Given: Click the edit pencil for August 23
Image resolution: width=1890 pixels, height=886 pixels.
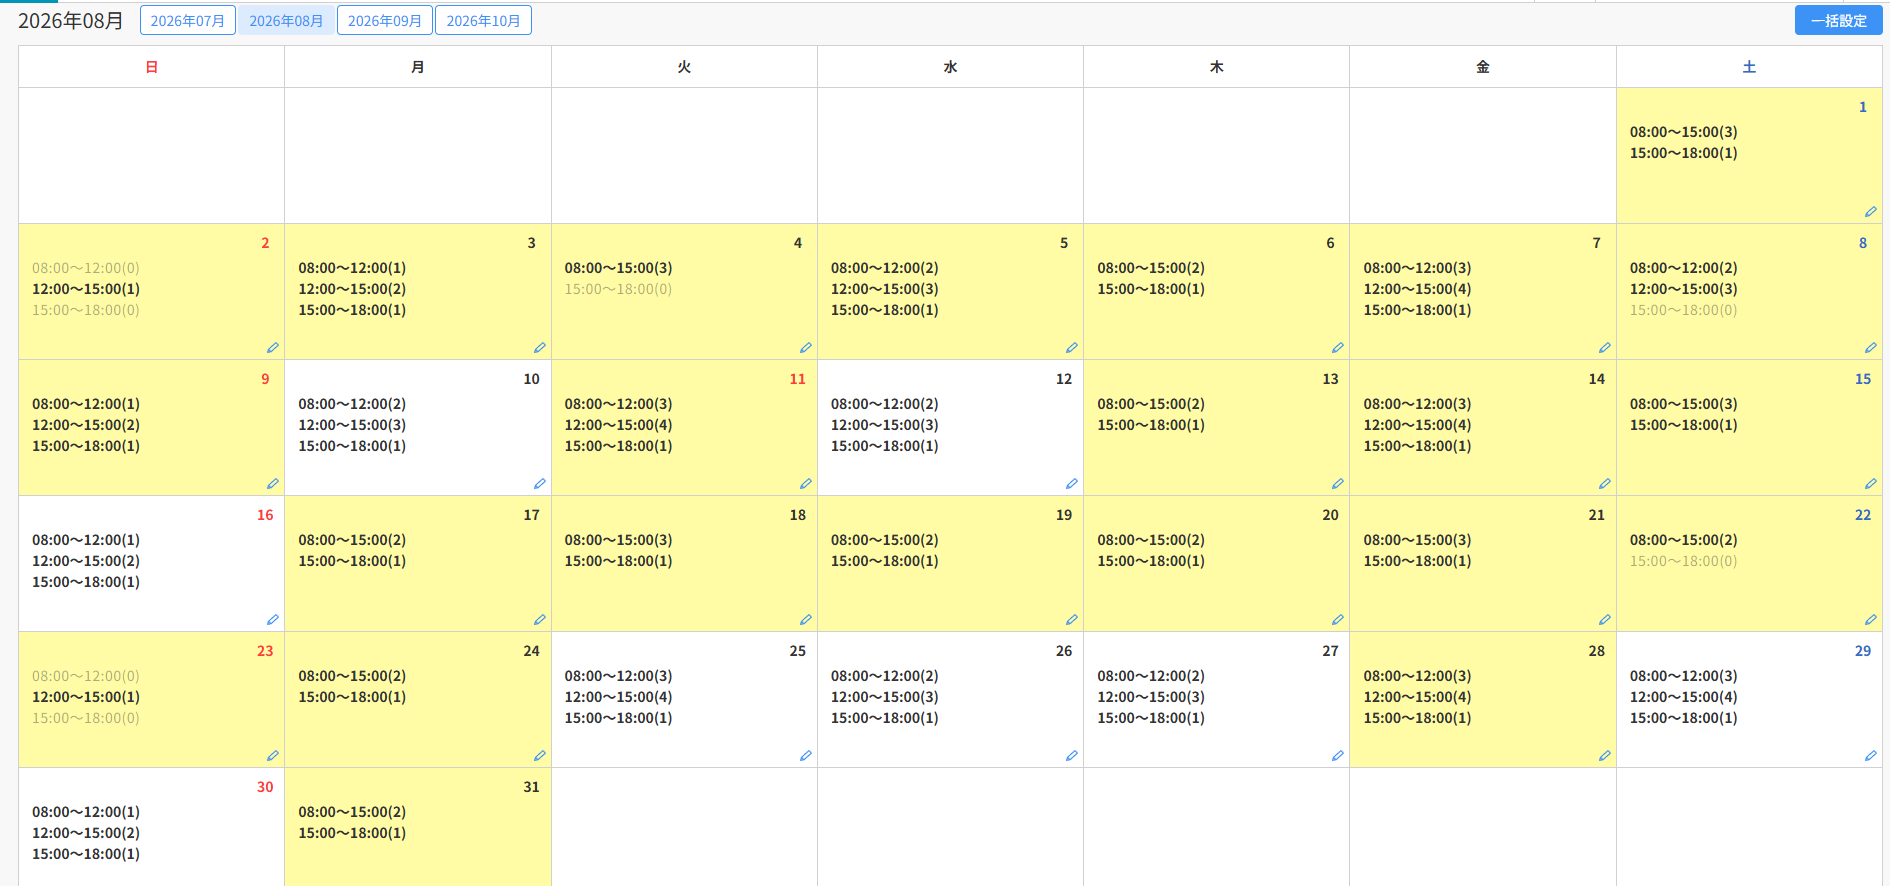Looking at the screenshot, I should 272,756.
